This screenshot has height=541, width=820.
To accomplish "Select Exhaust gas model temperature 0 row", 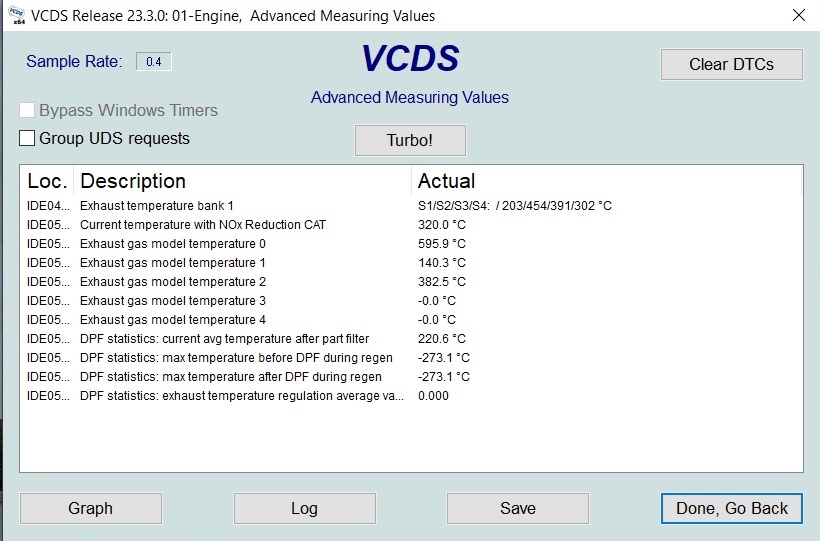I will [411, 244].
